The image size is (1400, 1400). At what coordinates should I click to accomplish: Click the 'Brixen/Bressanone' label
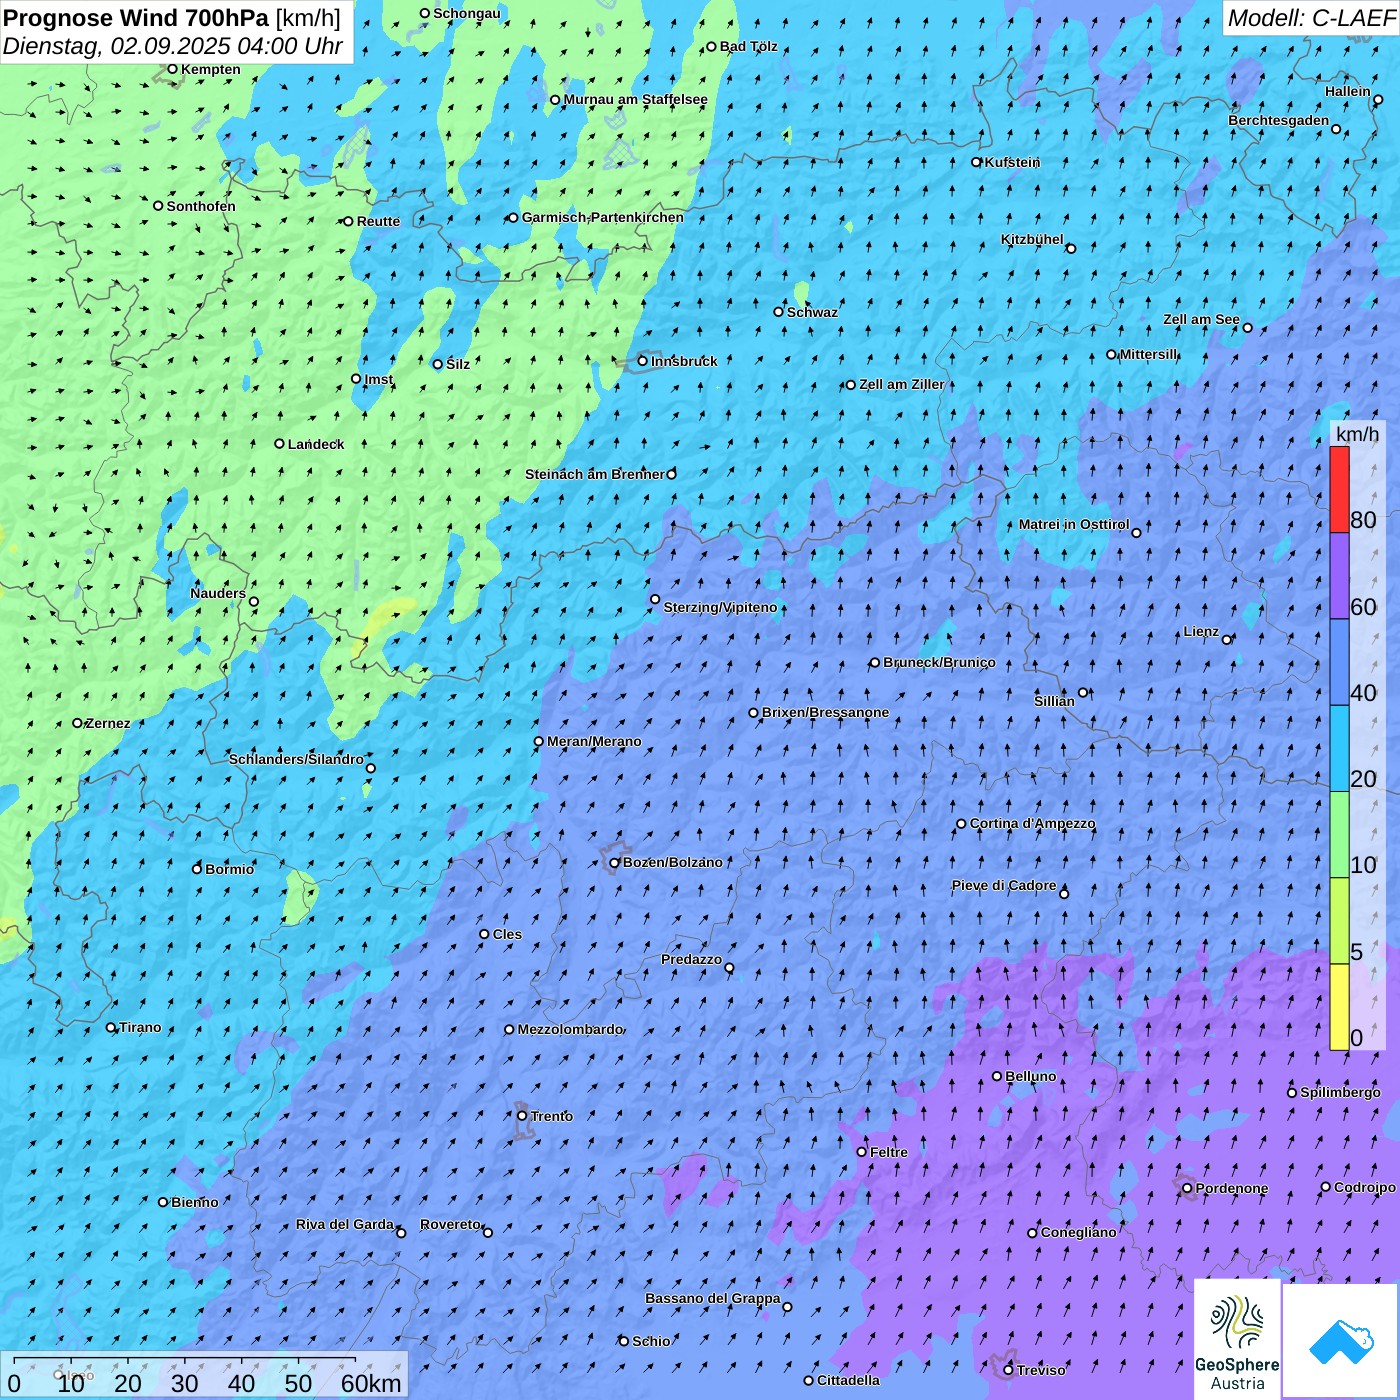tap(825, 712)
